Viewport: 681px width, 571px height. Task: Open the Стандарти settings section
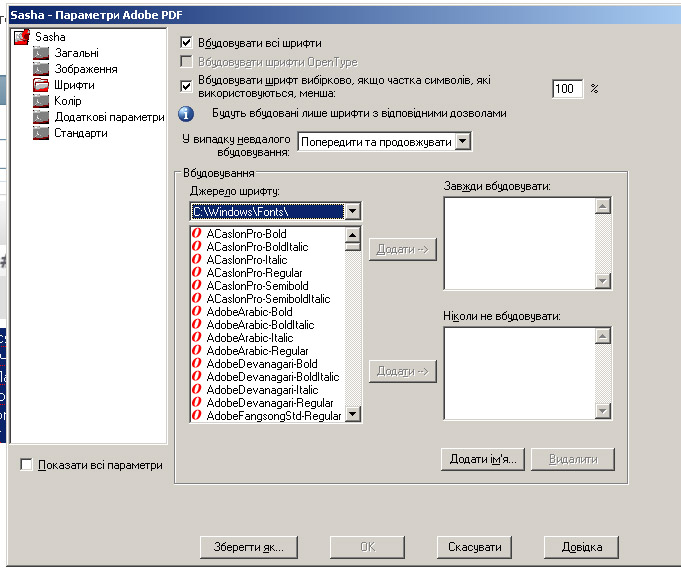point(81,133)
